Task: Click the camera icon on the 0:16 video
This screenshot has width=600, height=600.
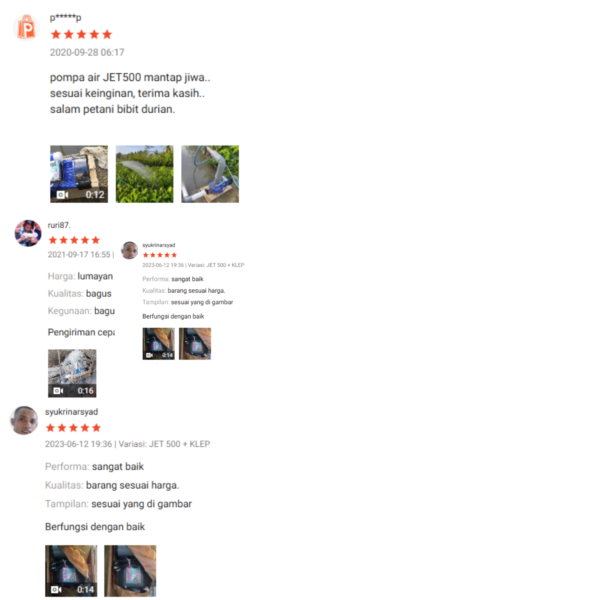Action: (58, 391)
